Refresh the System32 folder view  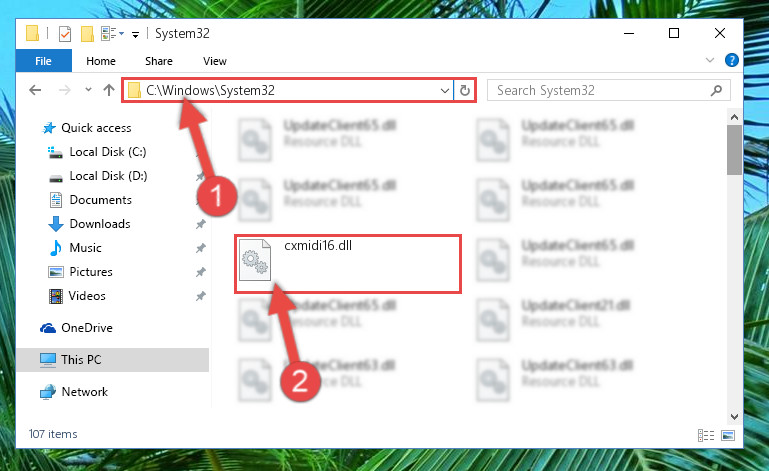click(464, 90)
